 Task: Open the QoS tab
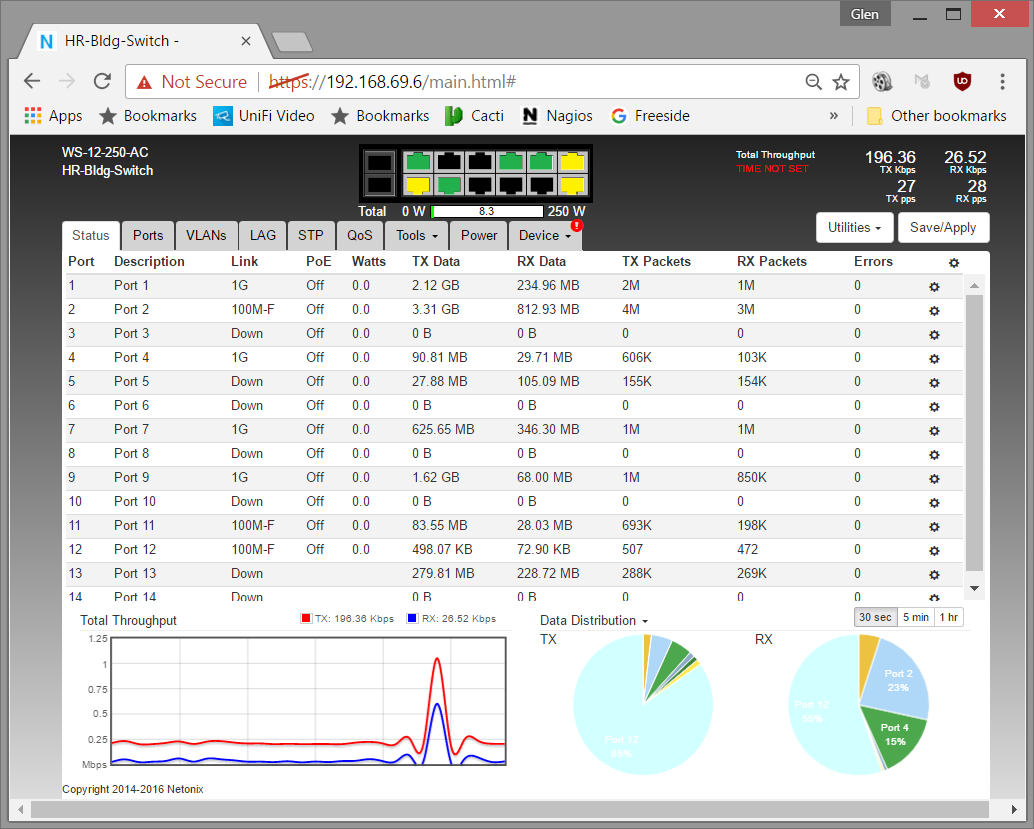click(359, 236)
